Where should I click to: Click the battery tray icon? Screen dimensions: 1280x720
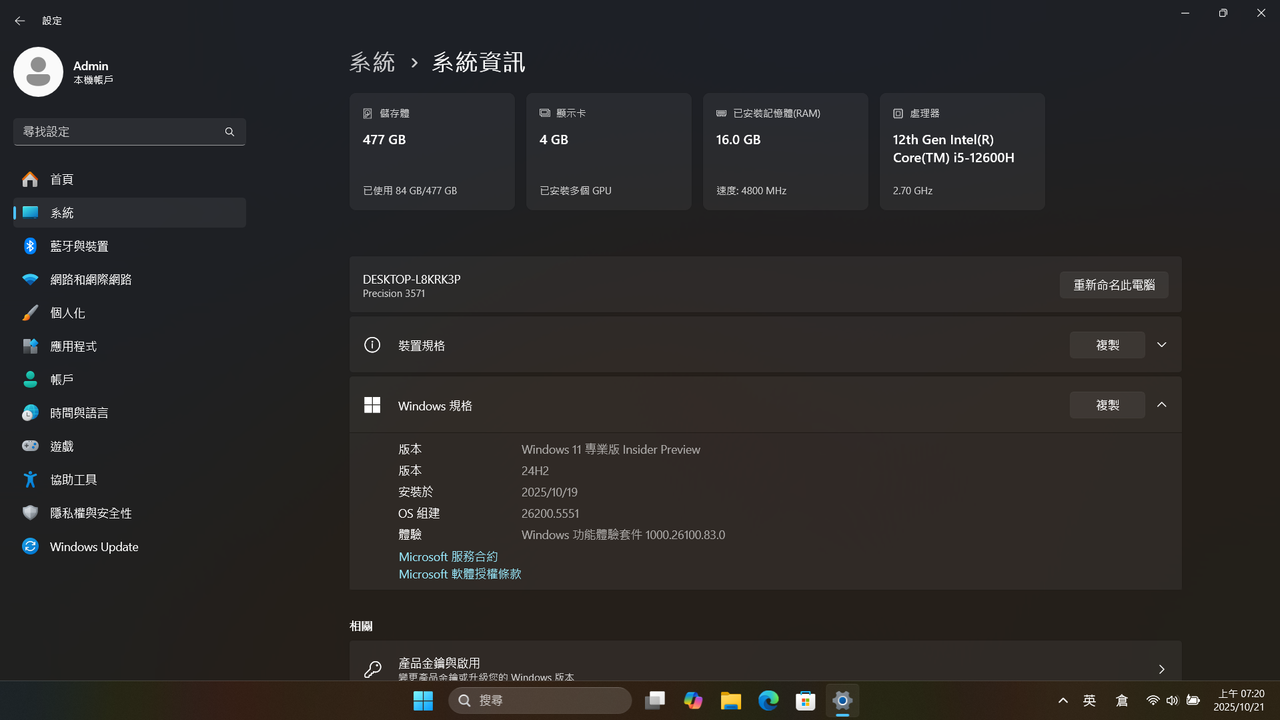(1193, 701)
